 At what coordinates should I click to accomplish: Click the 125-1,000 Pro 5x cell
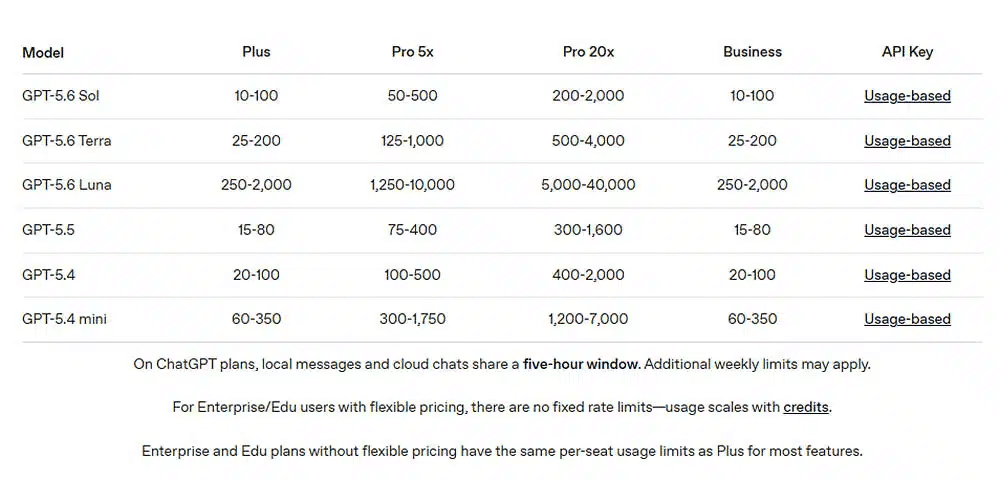tap(412, 140)
